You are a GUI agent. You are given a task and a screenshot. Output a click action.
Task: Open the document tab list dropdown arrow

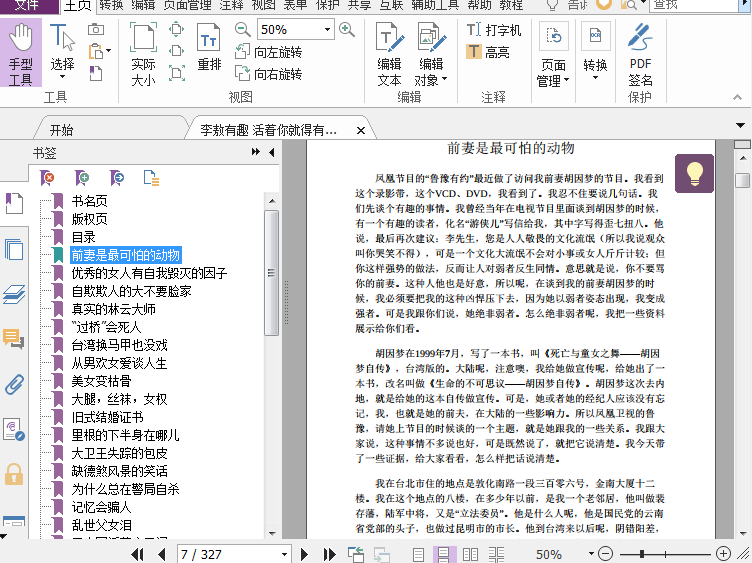pyautogui.click(x=740, y=126)
